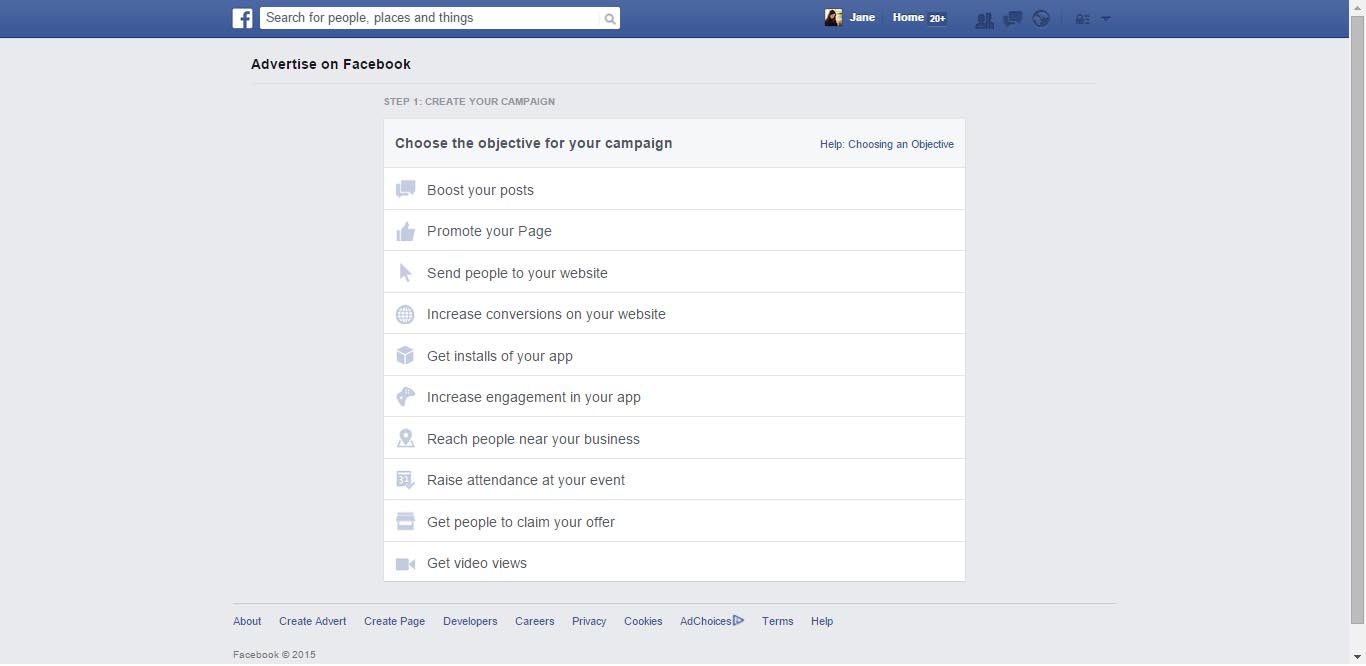This screenshot has width=1366, height=666.
Task: Open the Terms footer link
Action: coord(777,621)
